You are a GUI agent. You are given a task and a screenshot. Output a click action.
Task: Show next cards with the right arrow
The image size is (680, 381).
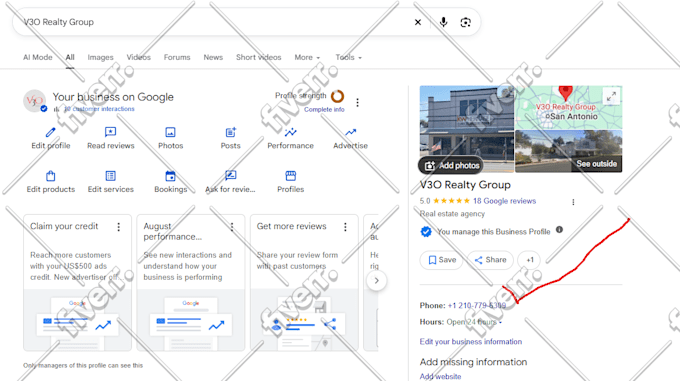click(376, 280)
